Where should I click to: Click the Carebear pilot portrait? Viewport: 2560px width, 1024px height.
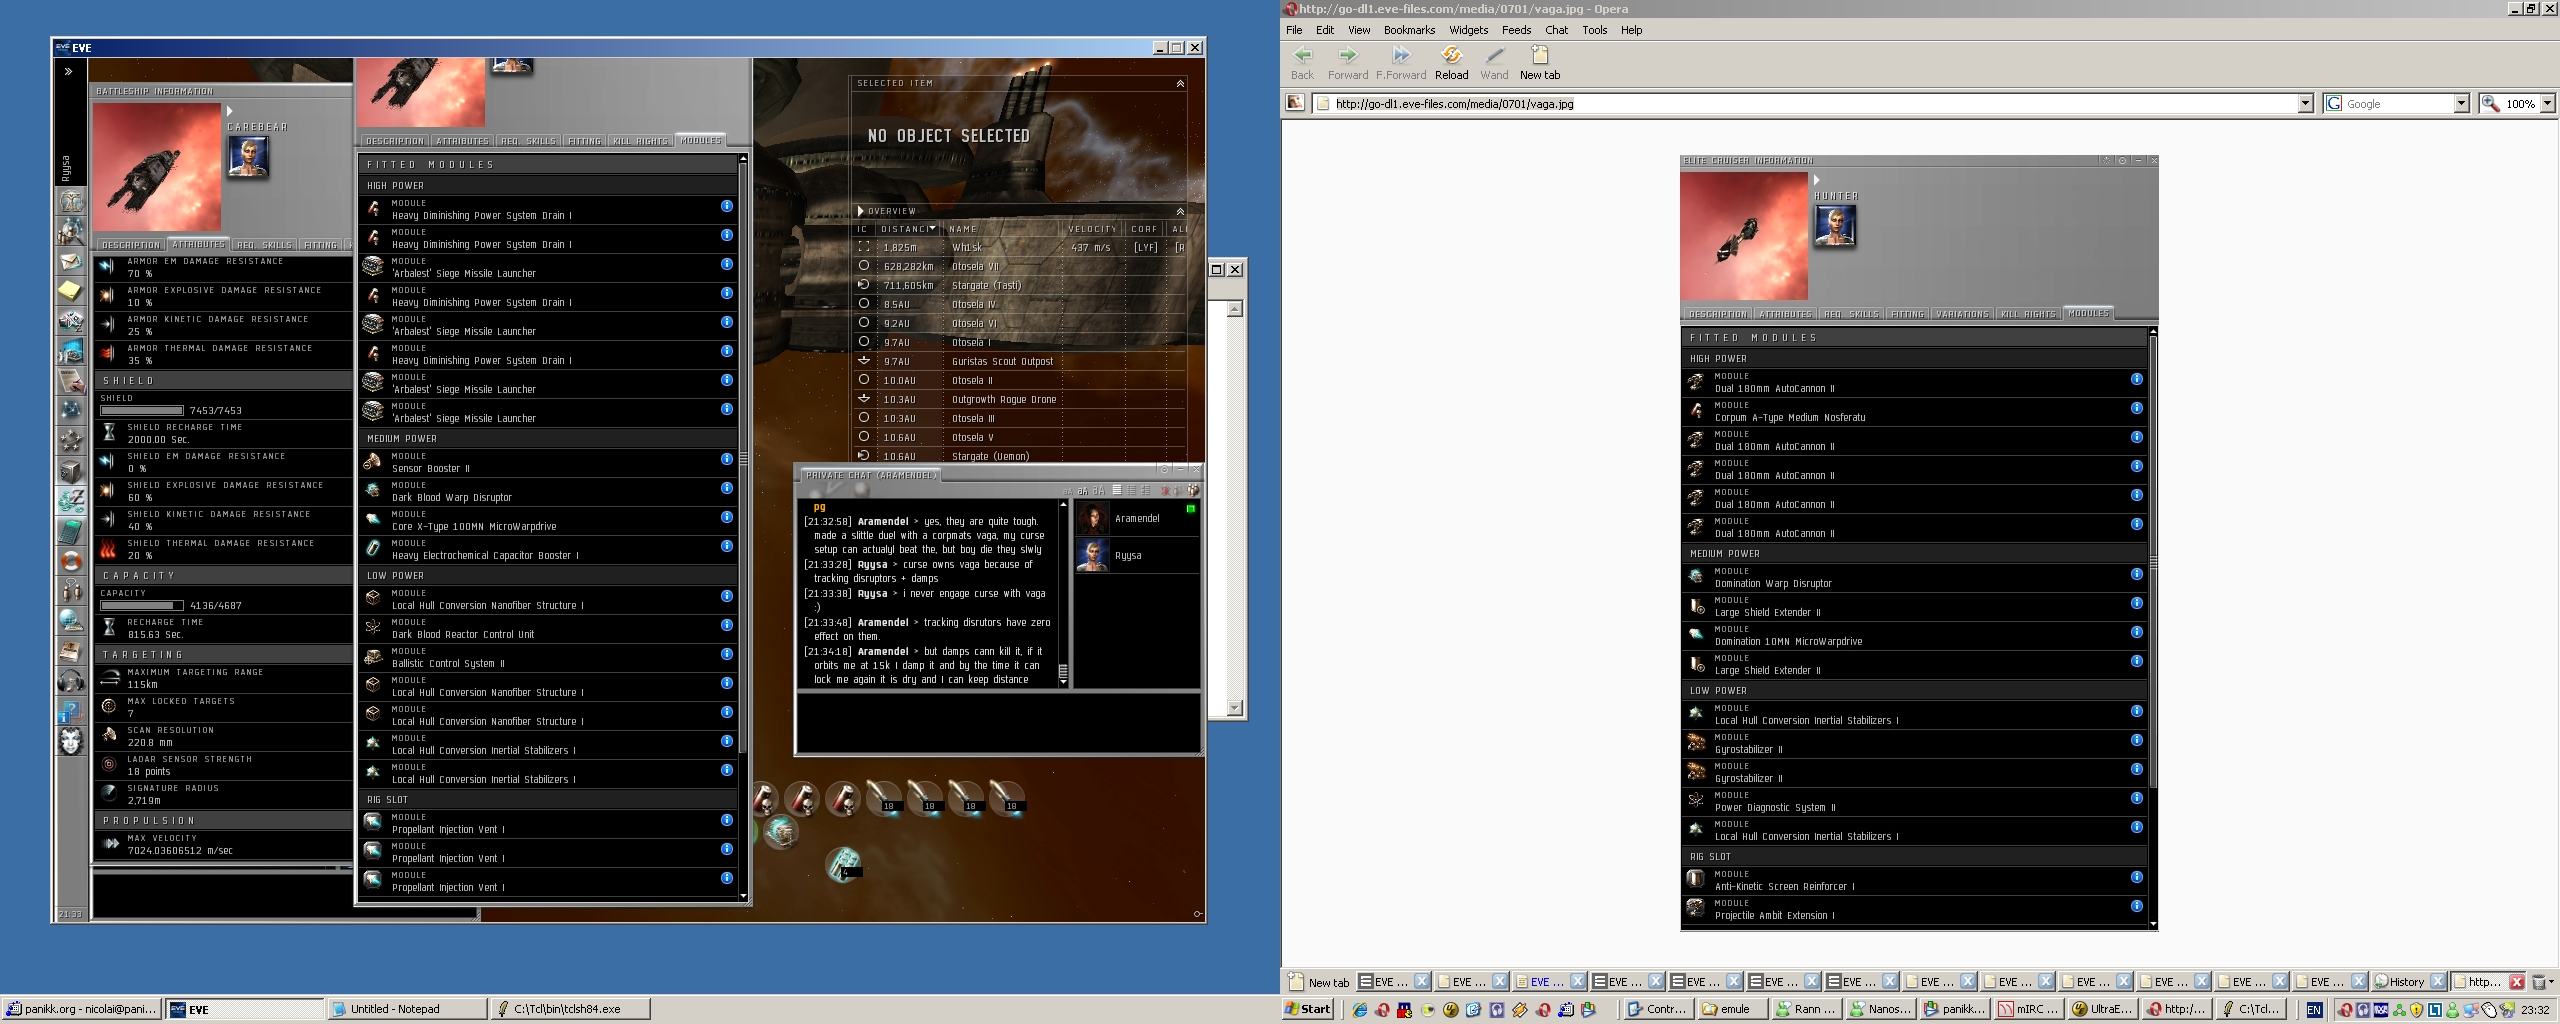(x=248, y=157)
